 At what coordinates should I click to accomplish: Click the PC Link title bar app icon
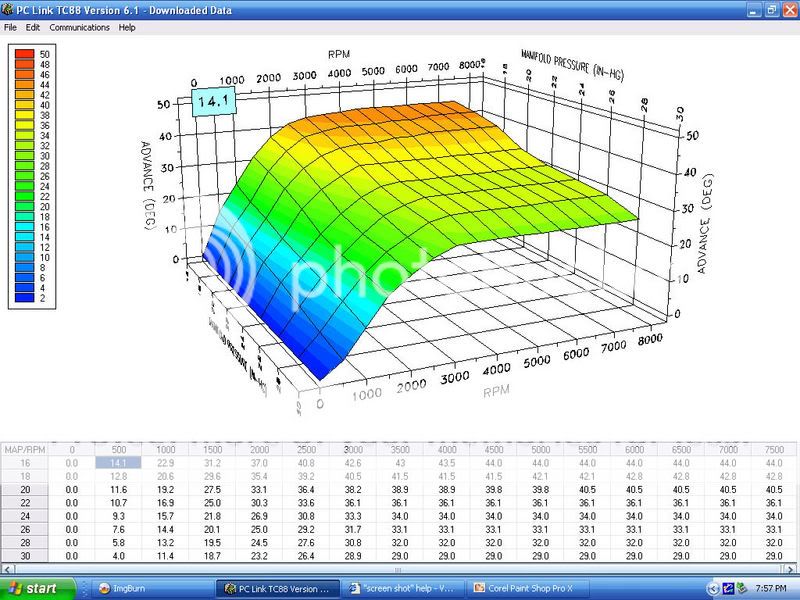[9, 10]
